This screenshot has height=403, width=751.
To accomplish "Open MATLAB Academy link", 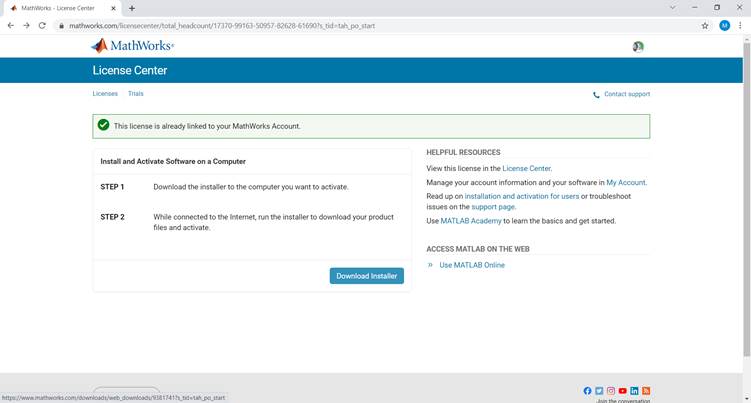I will click(x=471, y=221).
